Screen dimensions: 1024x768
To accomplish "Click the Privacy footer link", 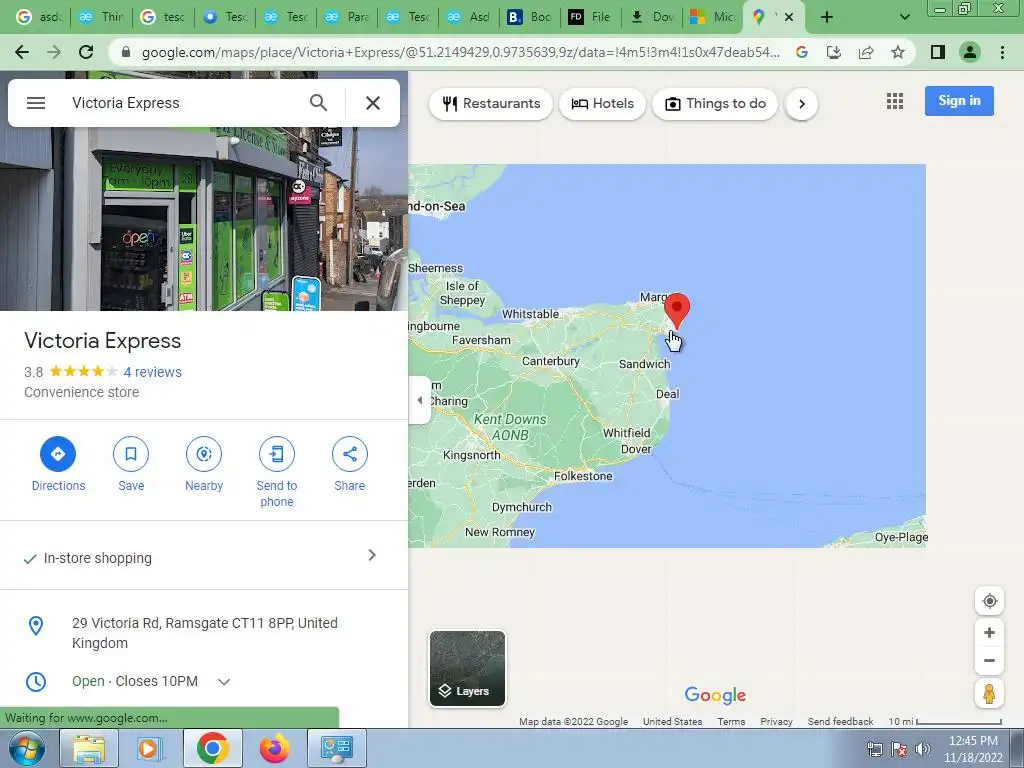I will tap(776, 722).
